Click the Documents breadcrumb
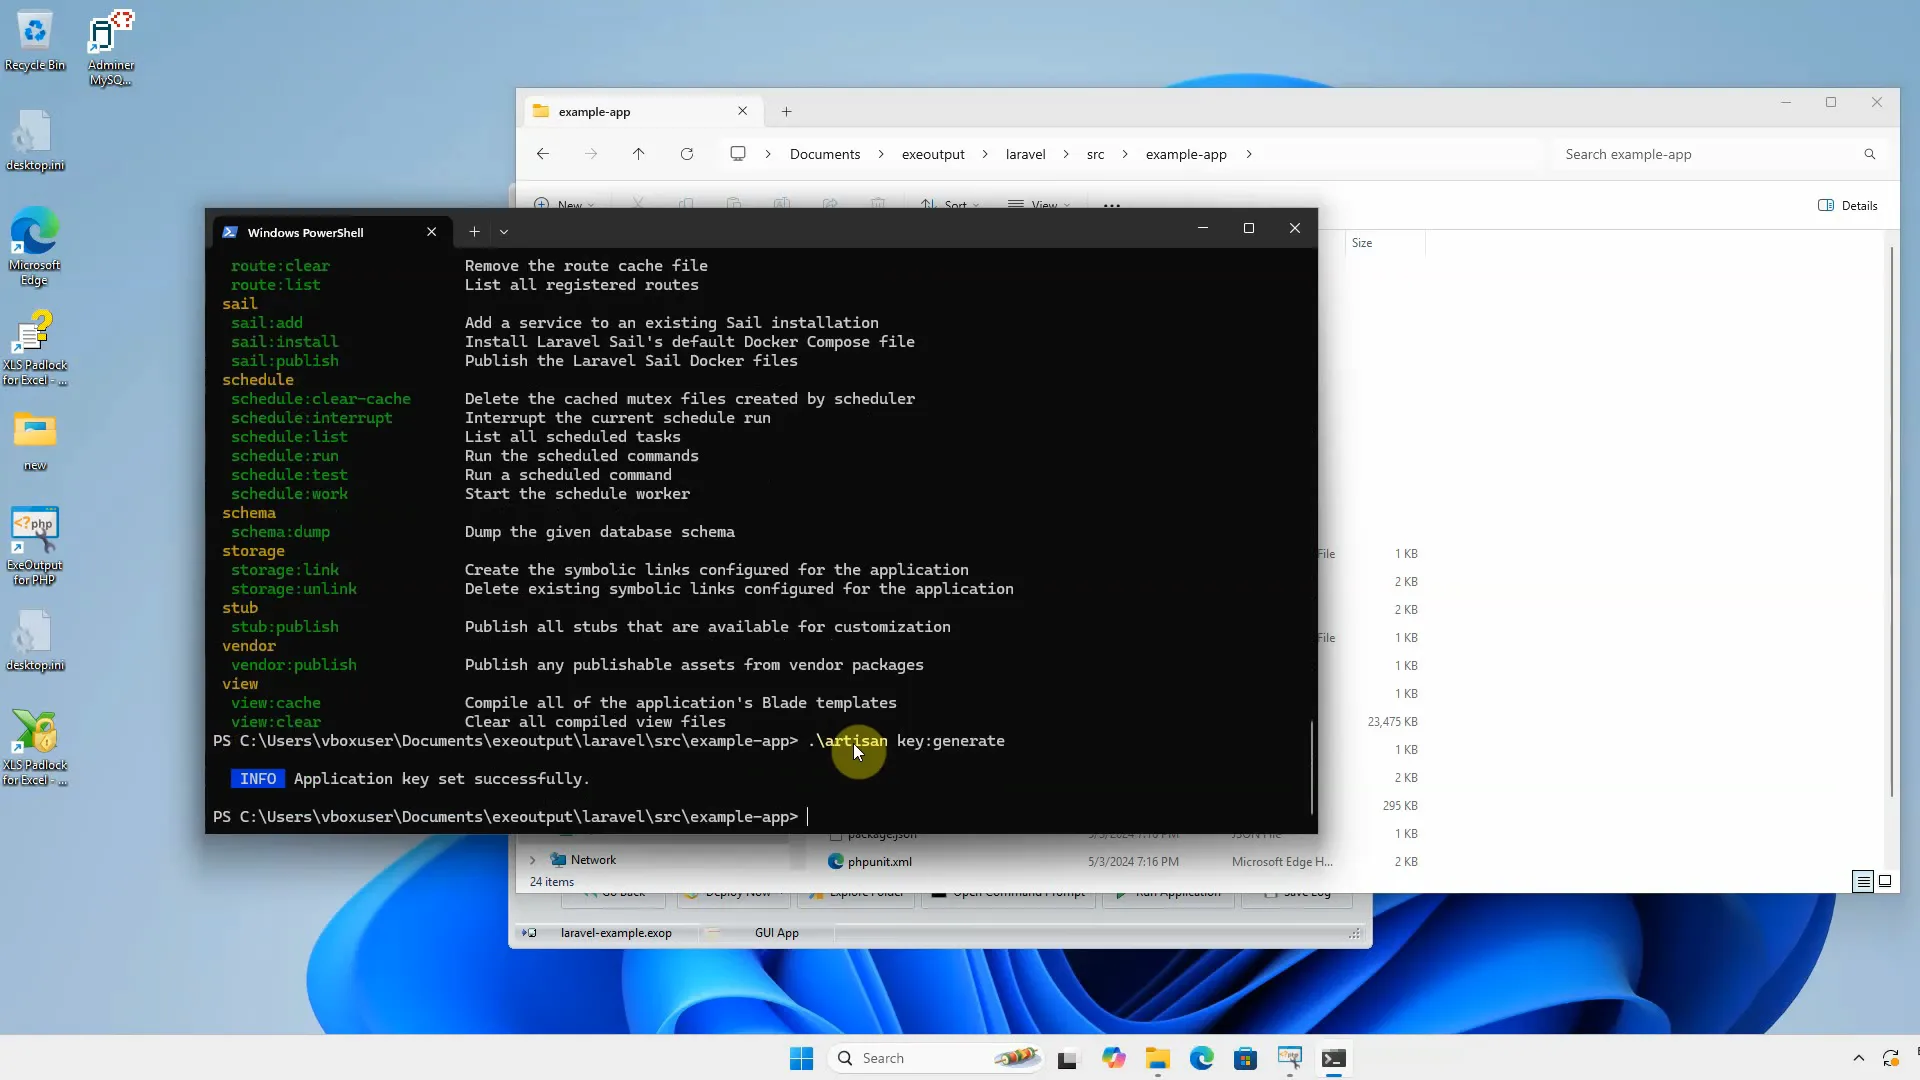 tap(824, 154)
